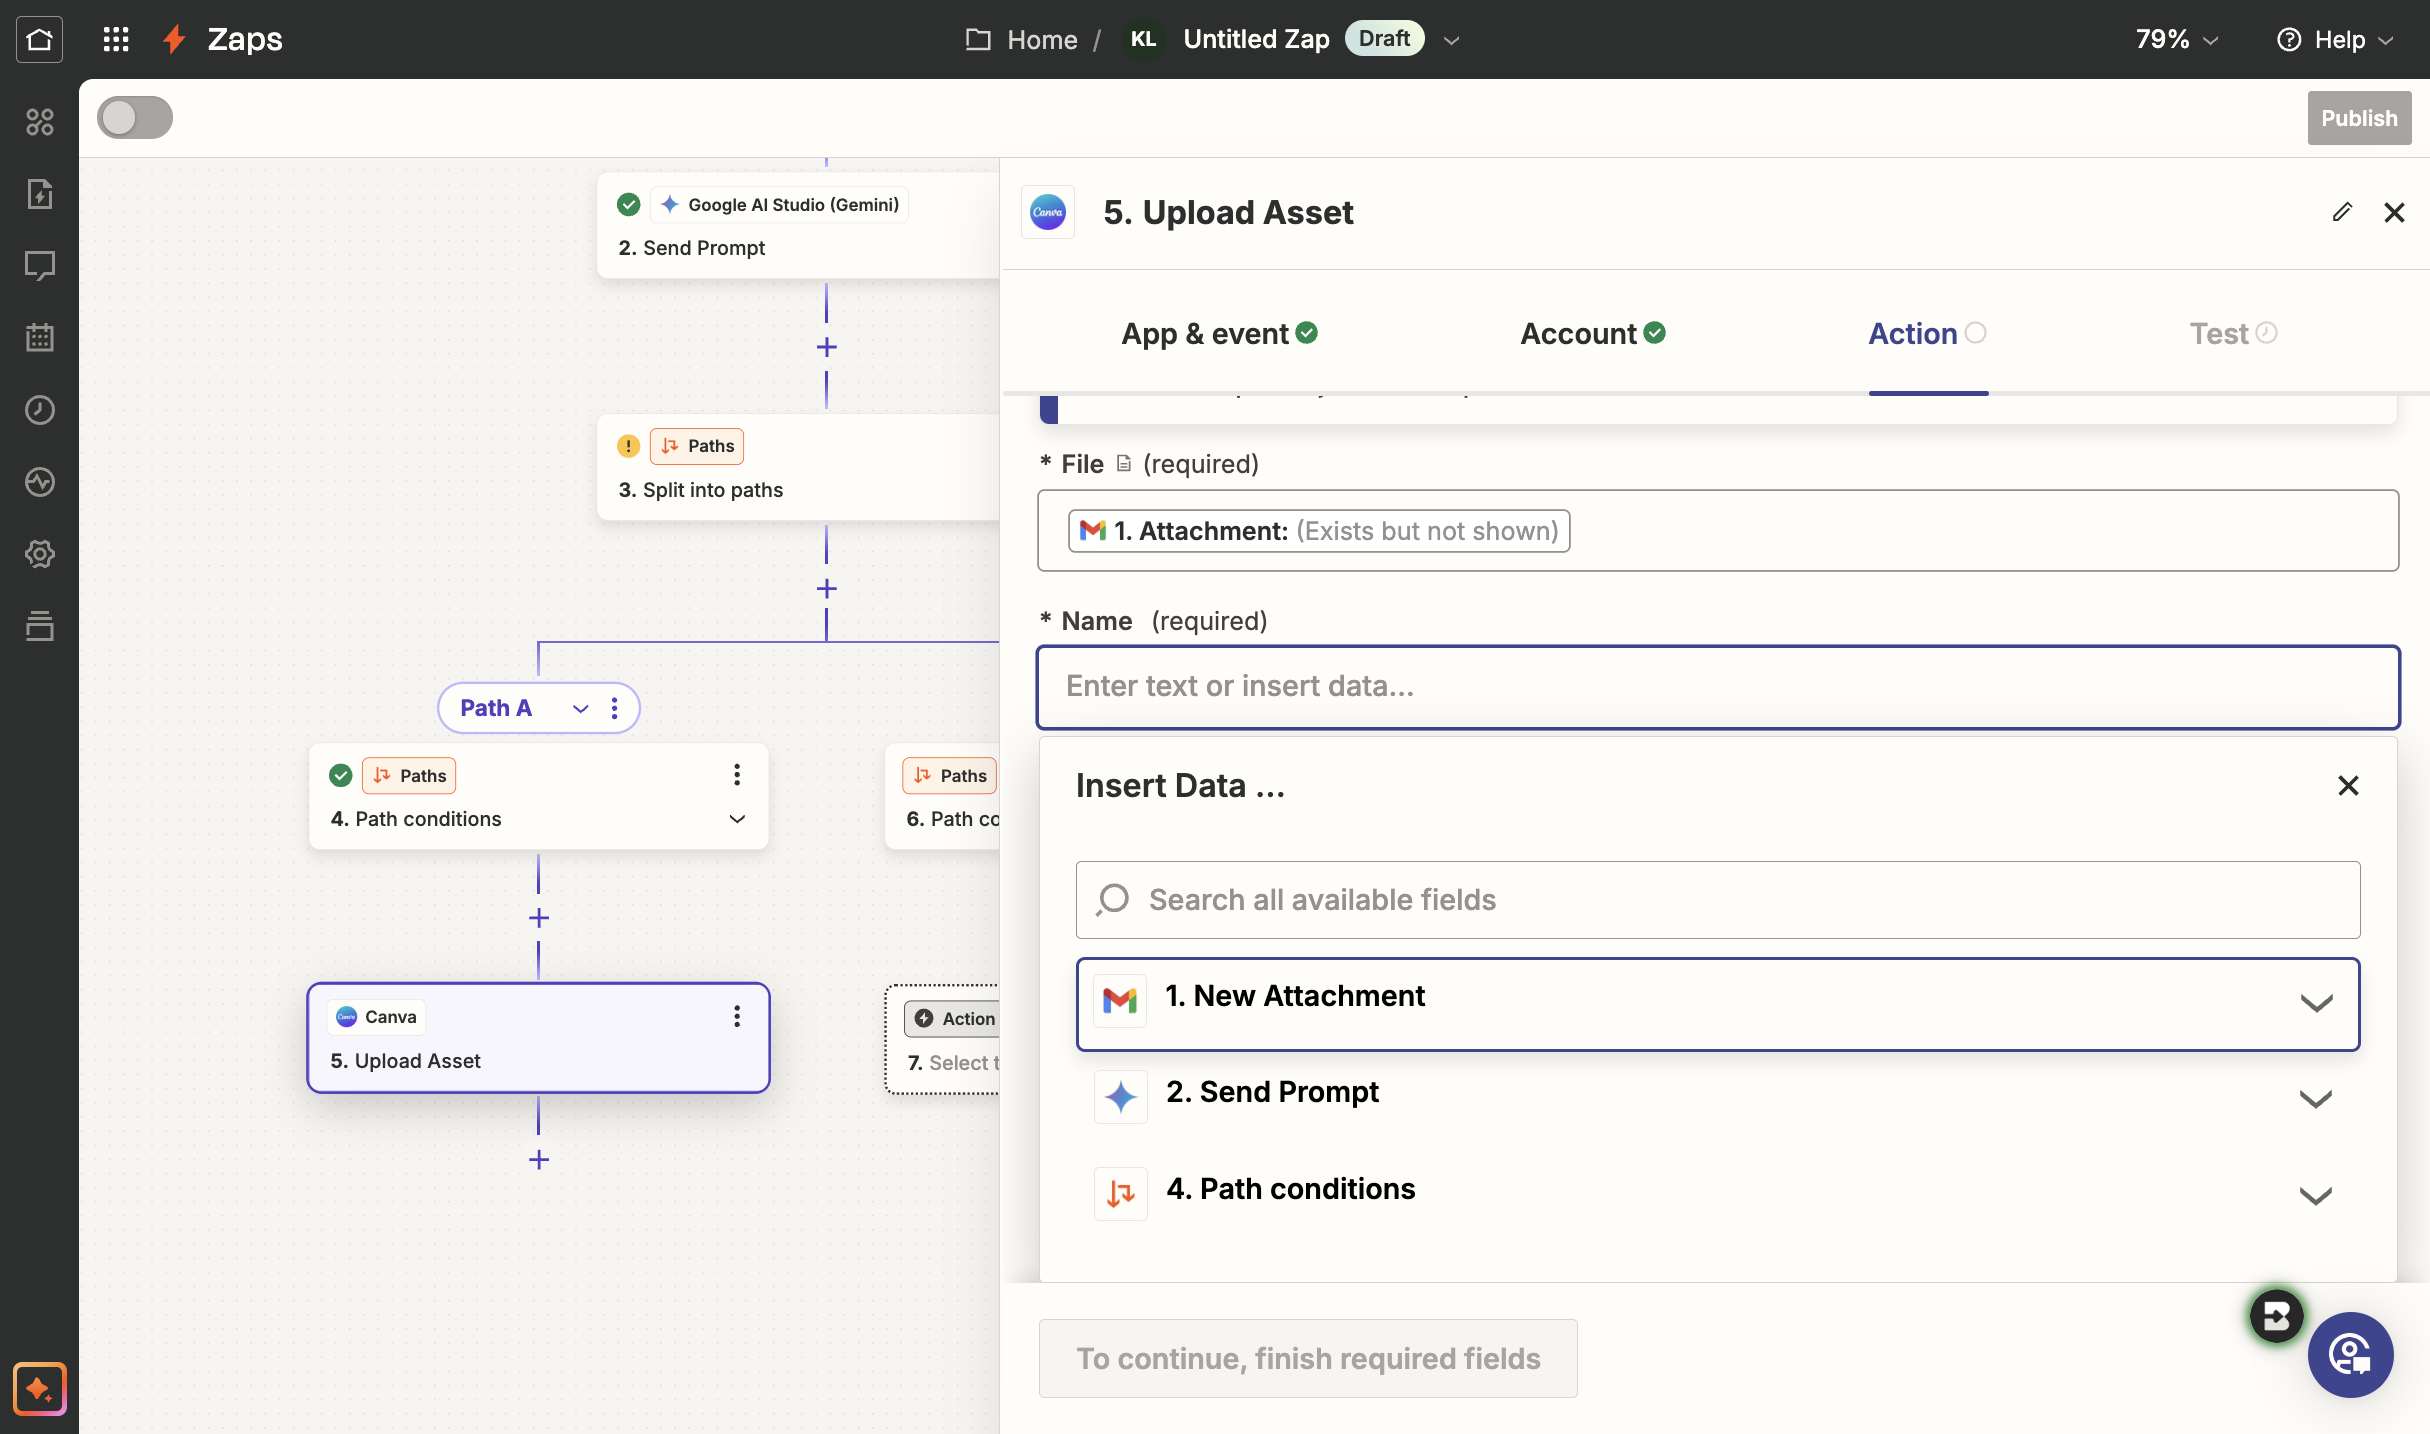Open Upload Asset step three-dot menu
Screen dimensions: 2430x1434
737,1017
